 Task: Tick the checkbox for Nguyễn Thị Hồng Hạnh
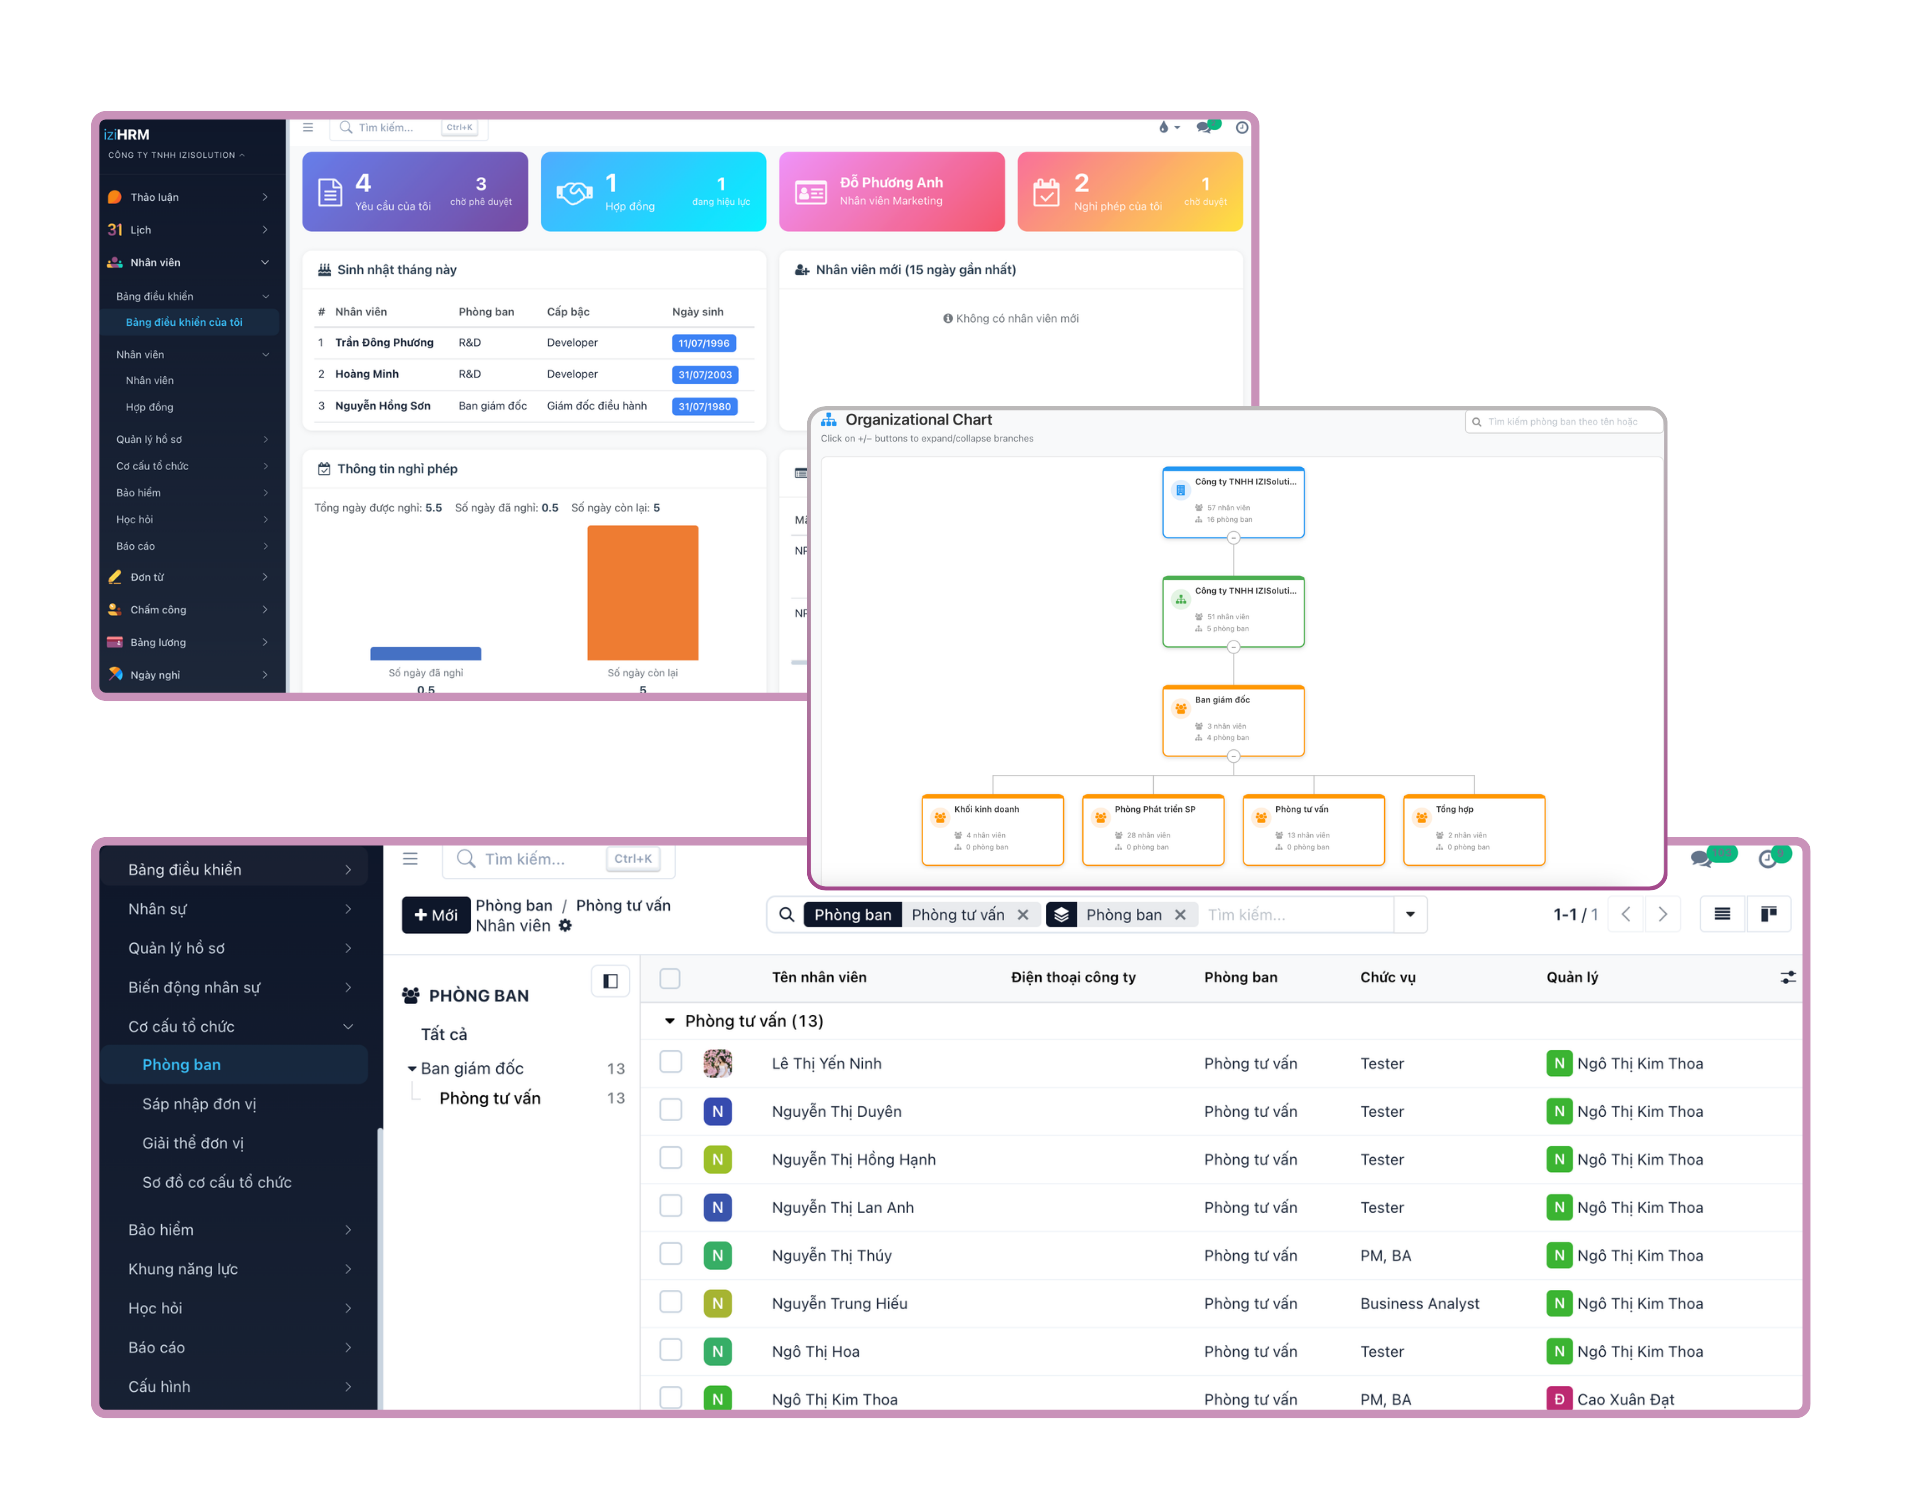point(670,1158)
